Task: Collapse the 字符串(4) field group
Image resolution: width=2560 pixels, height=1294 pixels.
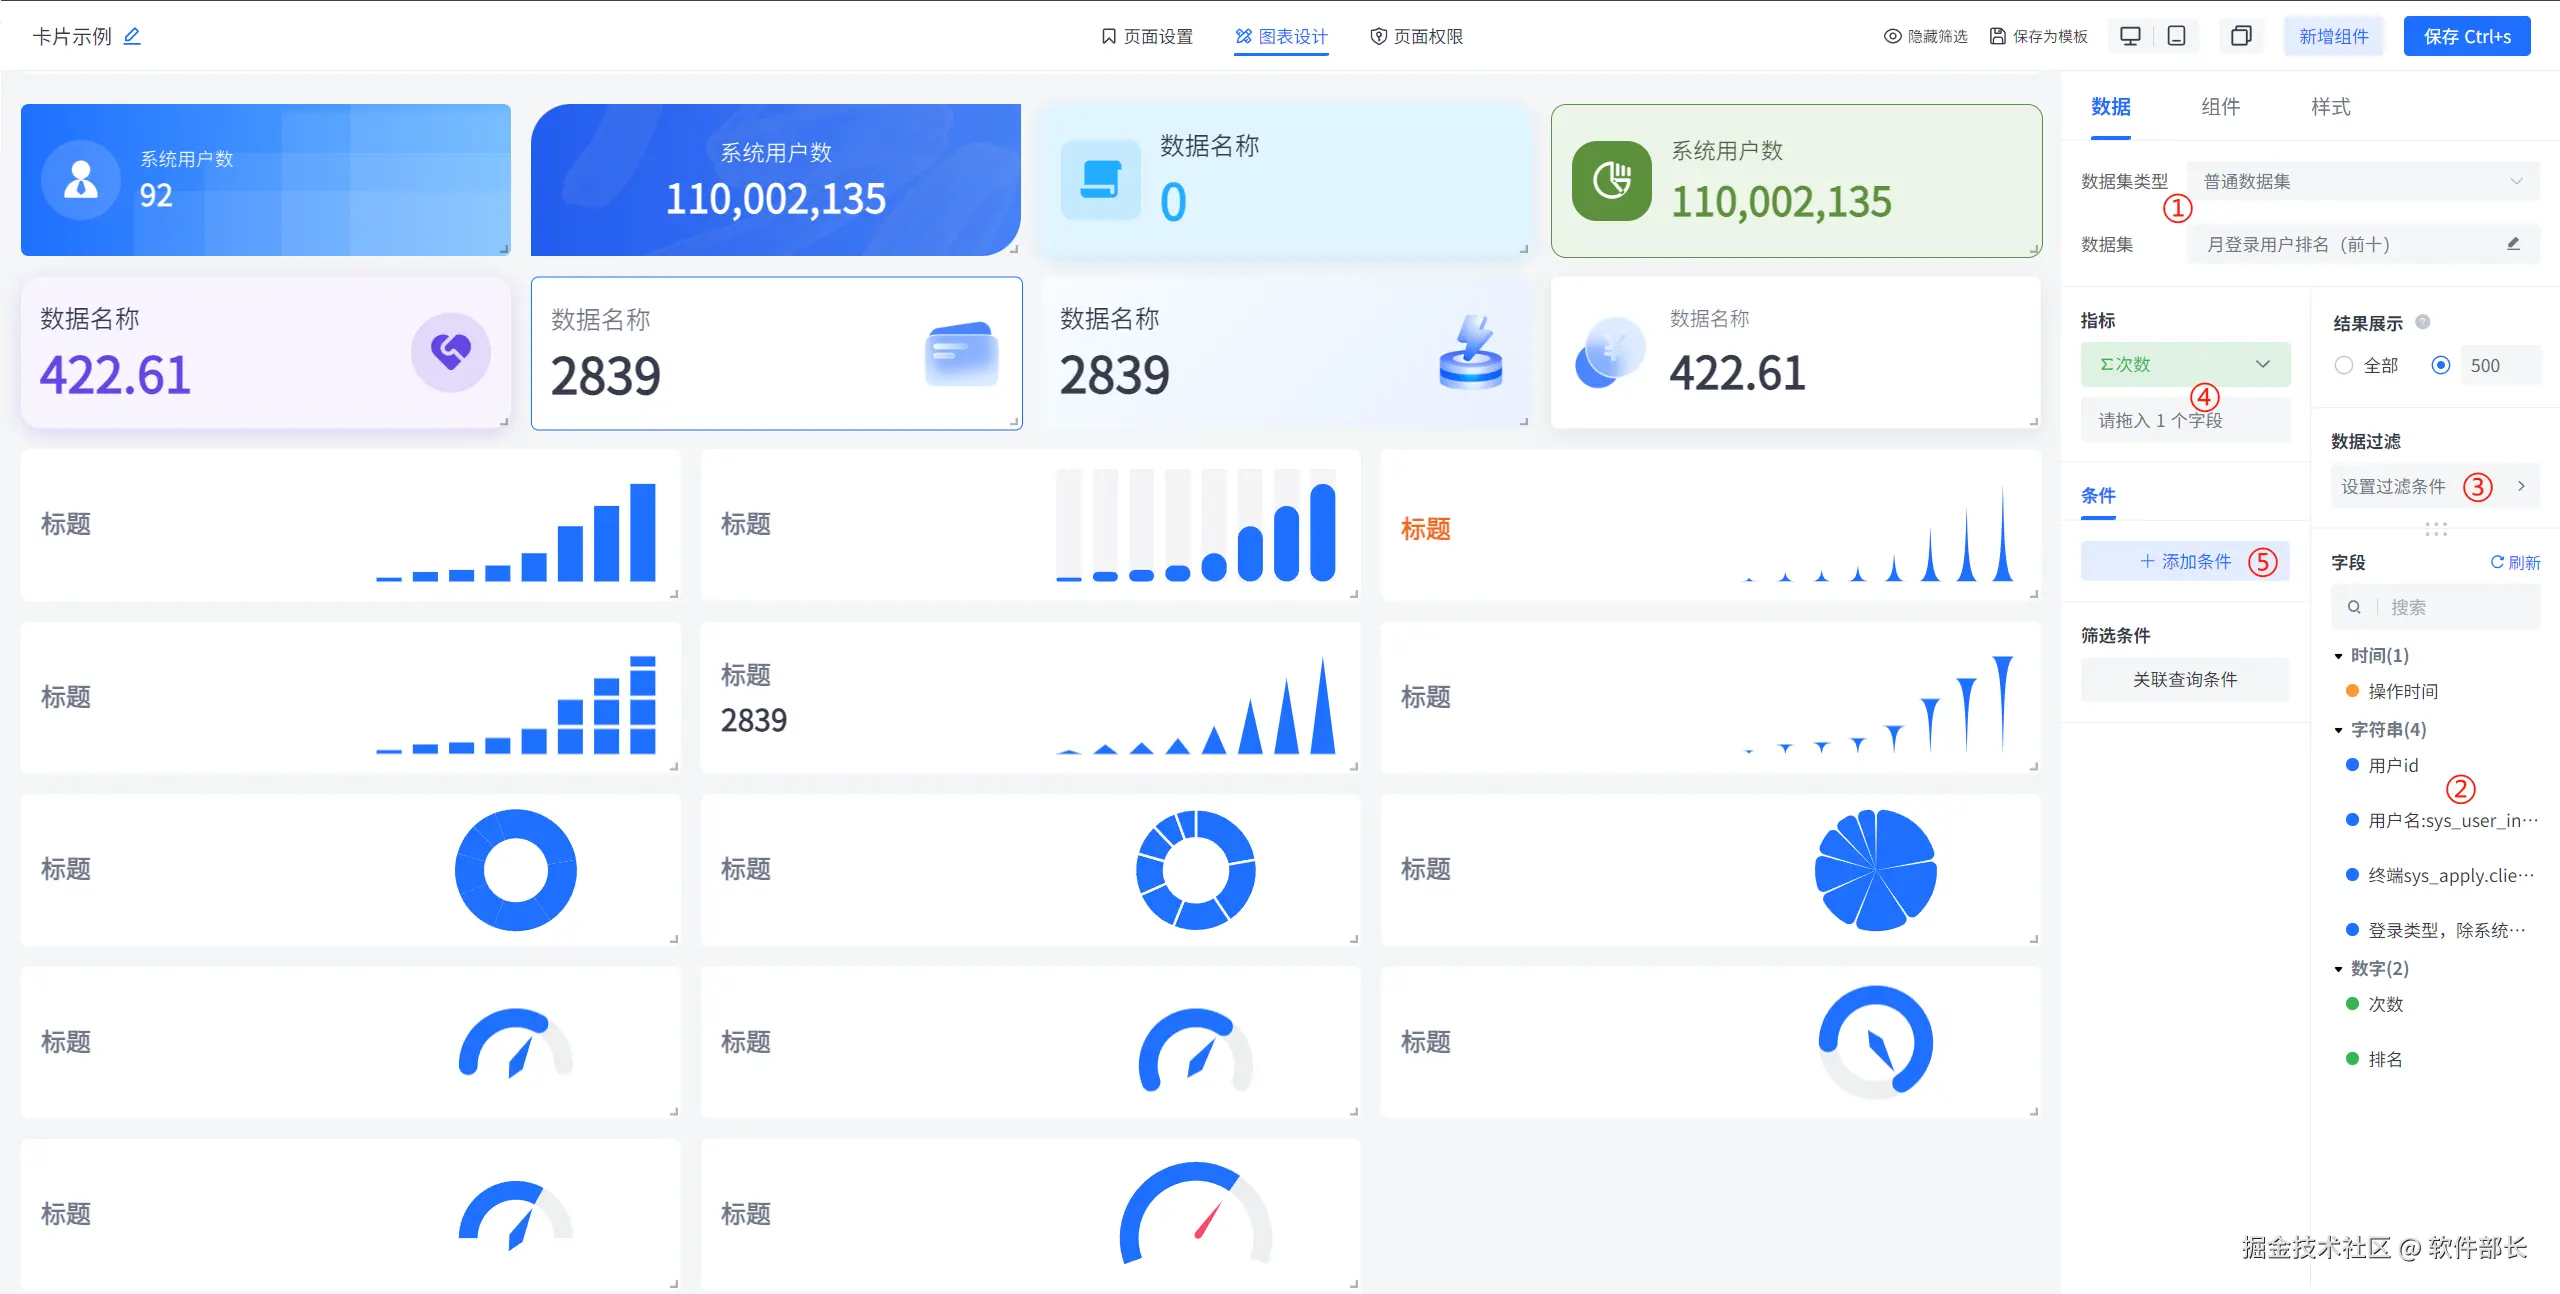Action: coord(2338,730)
